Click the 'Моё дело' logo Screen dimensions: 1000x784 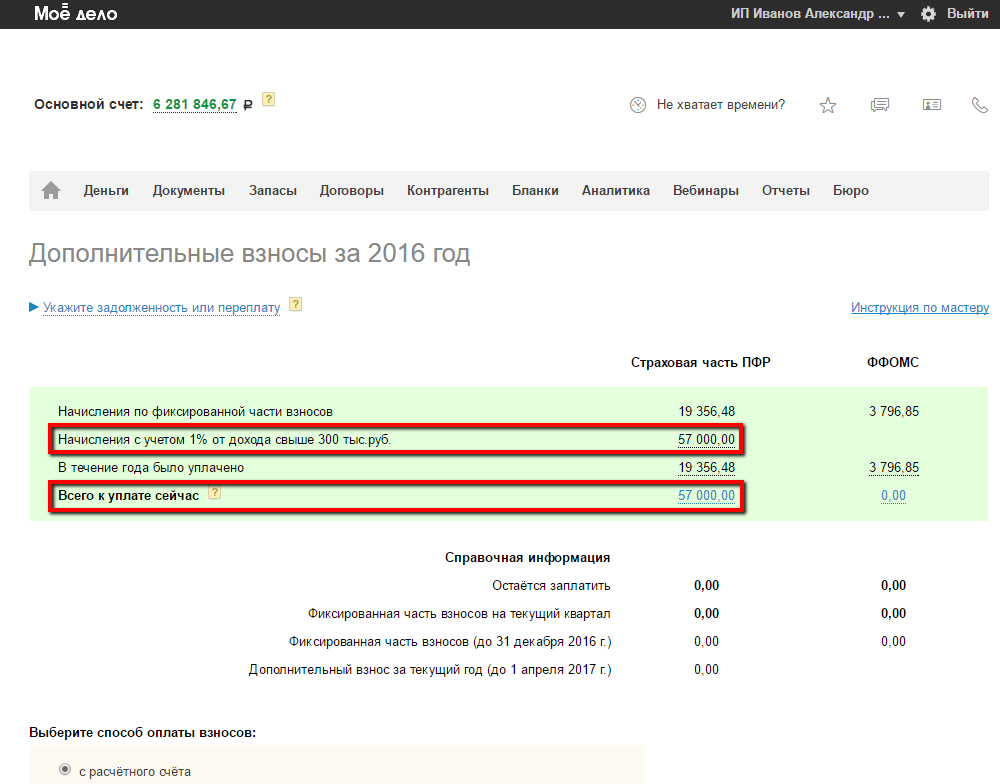(x=75, y=14)
